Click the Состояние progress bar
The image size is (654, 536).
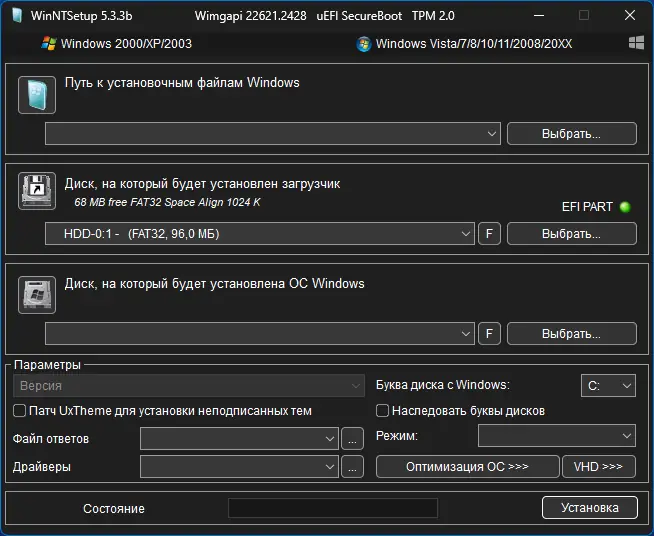point(333,508)
